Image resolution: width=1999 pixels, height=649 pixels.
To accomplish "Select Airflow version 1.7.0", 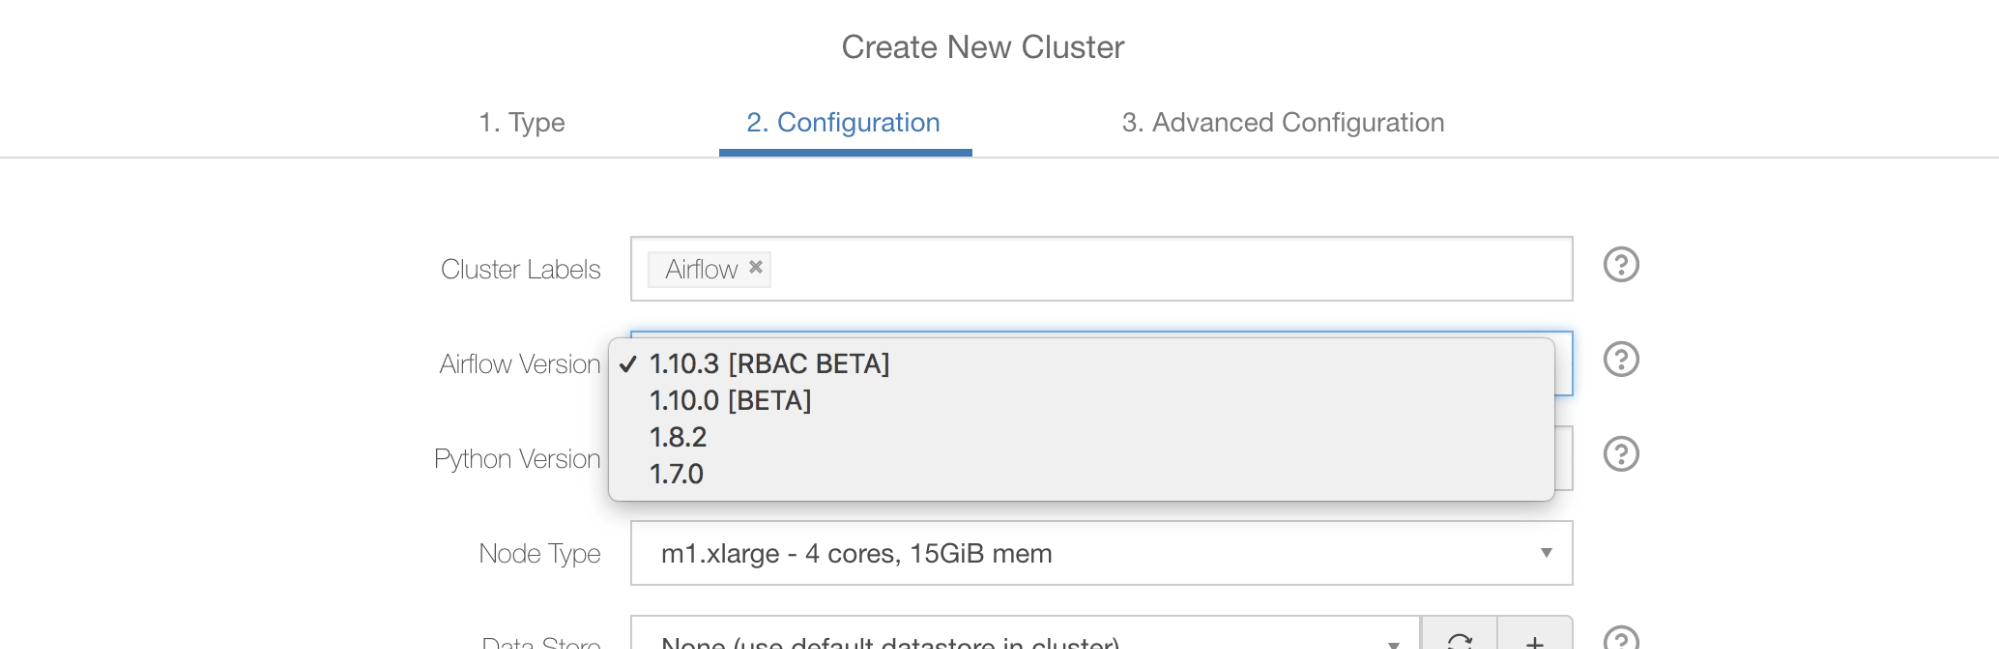I will coord(1081,474).
